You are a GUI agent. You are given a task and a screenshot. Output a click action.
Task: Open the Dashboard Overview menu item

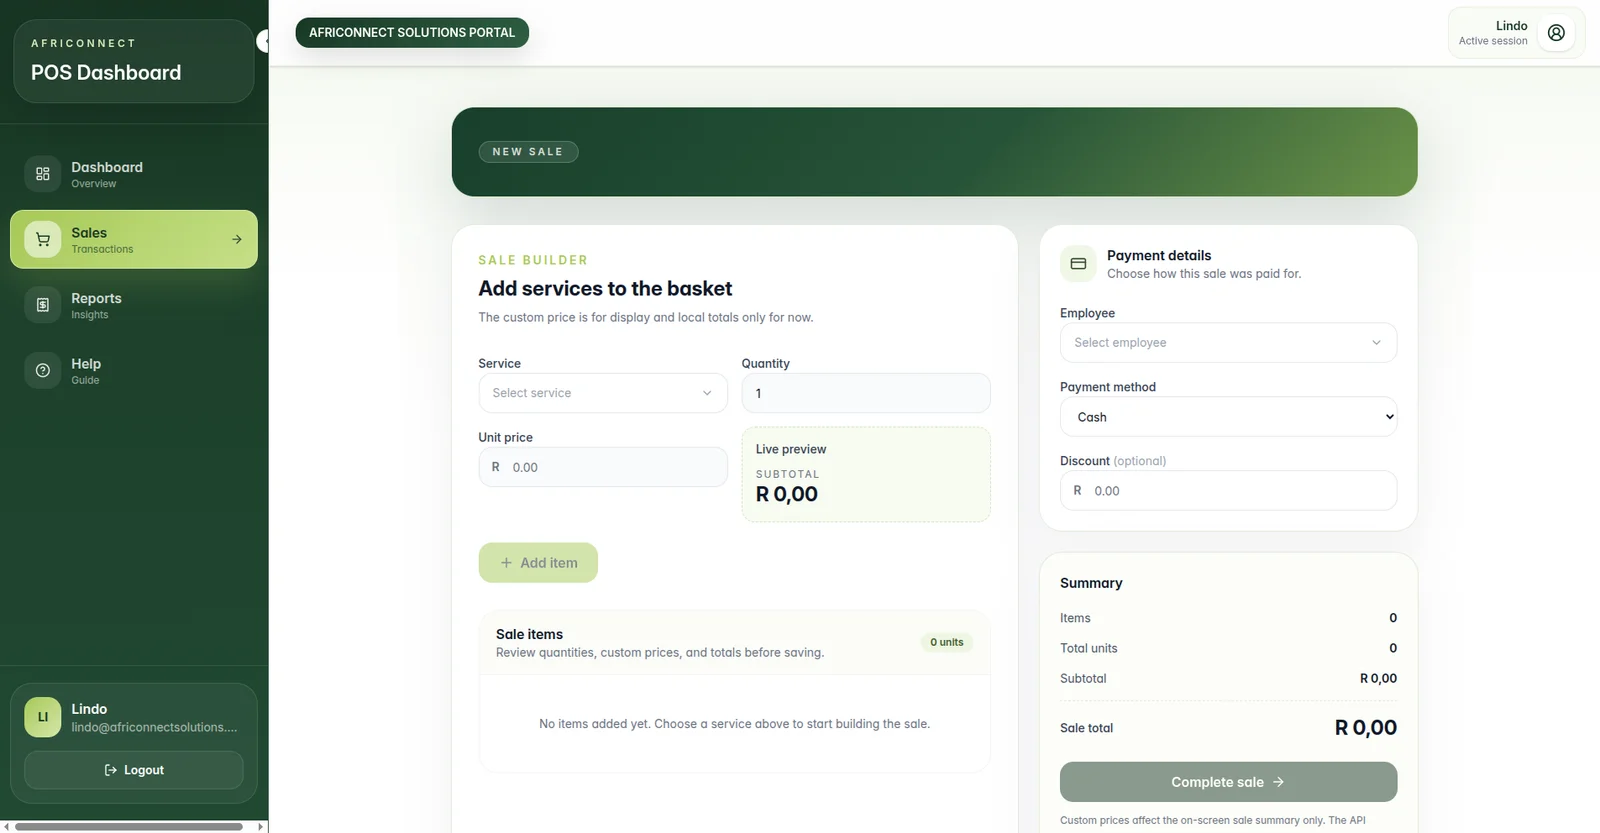point(134,174)
